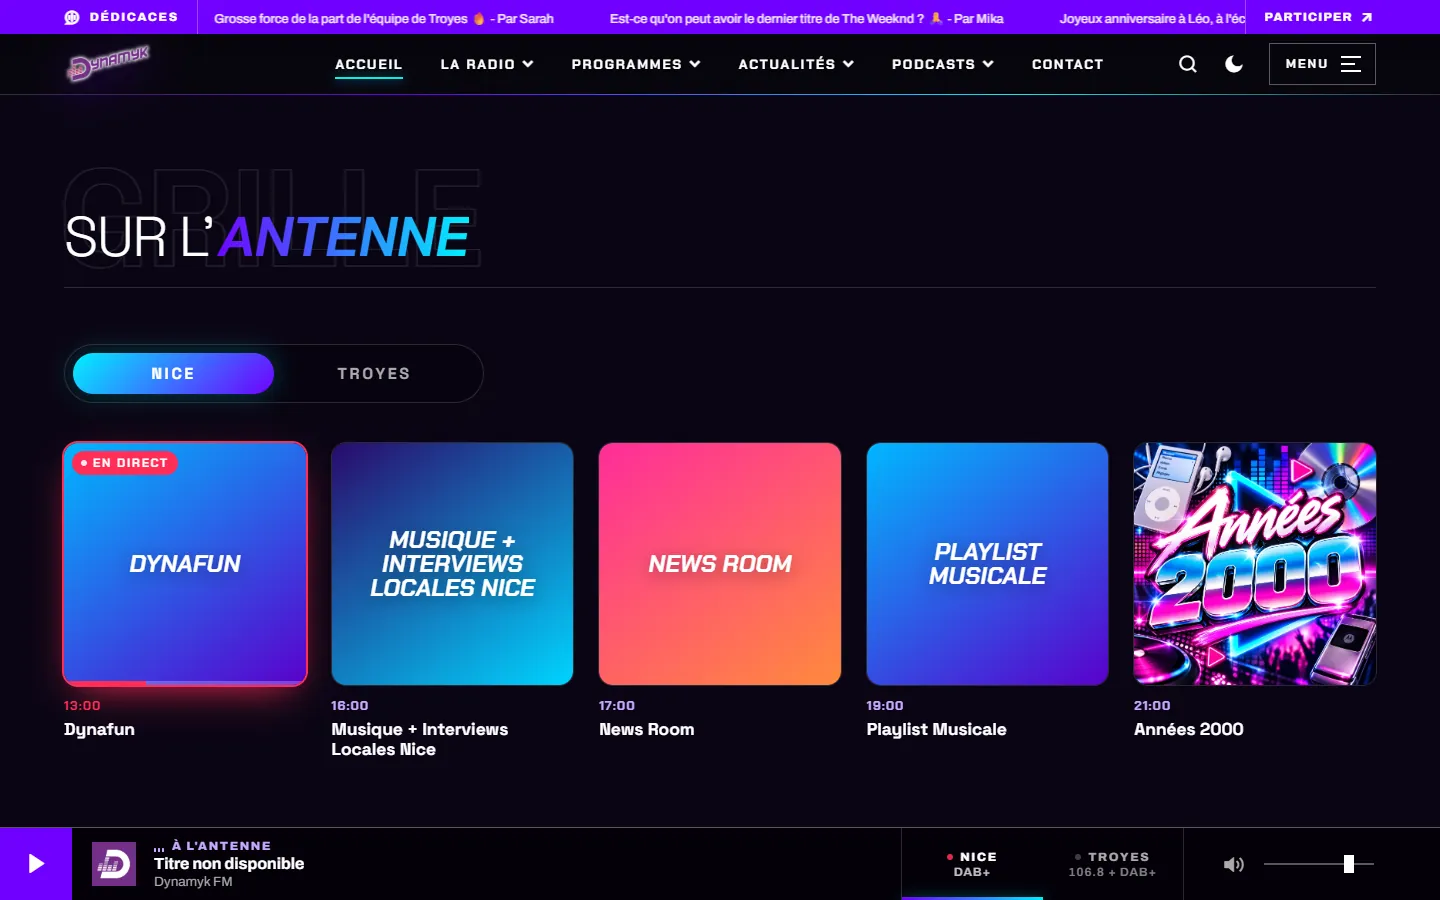Open the Musique + Interviews Locales Nice card
The image size is (1440, 900).
452,564
